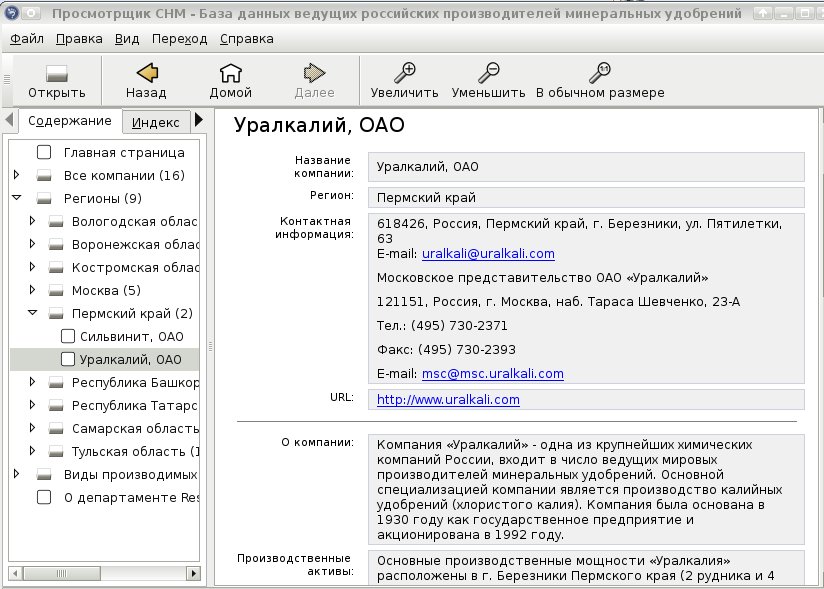Click the Уралкалий, ОАО page heading
This screenshot has width=824, height=589.
coord(319,125)
